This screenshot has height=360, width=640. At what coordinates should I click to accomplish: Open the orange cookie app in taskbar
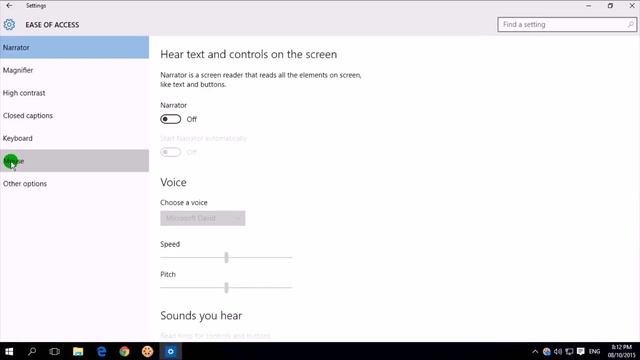[147, 351]
